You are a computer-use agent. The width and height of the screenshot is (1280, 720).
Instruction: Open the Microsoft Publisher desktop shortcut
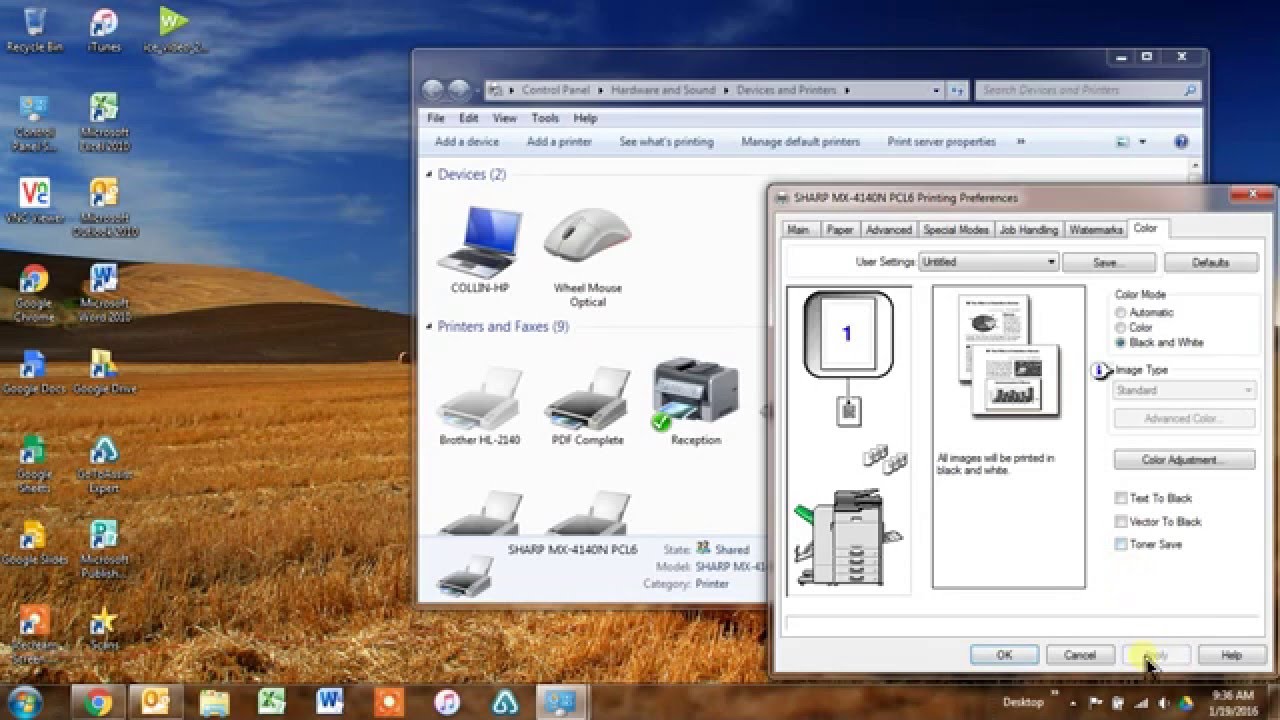pos(104,549)
